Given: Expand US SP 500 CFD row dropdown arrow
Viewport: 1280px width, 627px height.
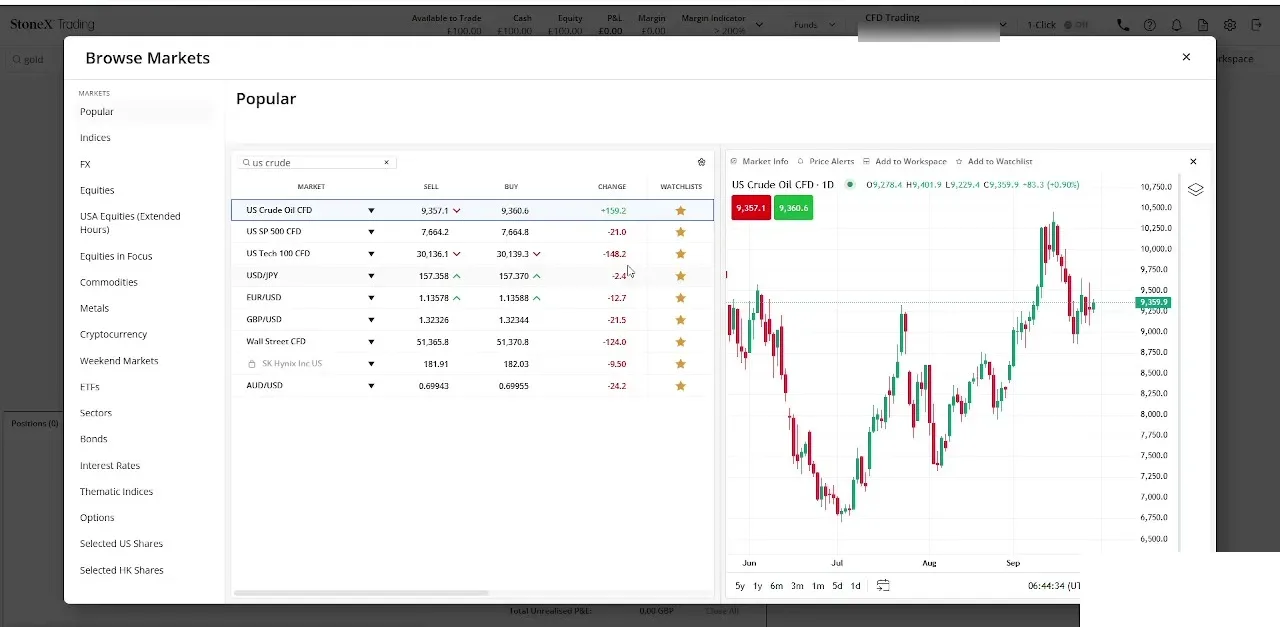Looking at the screenshot, I should tap(371, 232).
